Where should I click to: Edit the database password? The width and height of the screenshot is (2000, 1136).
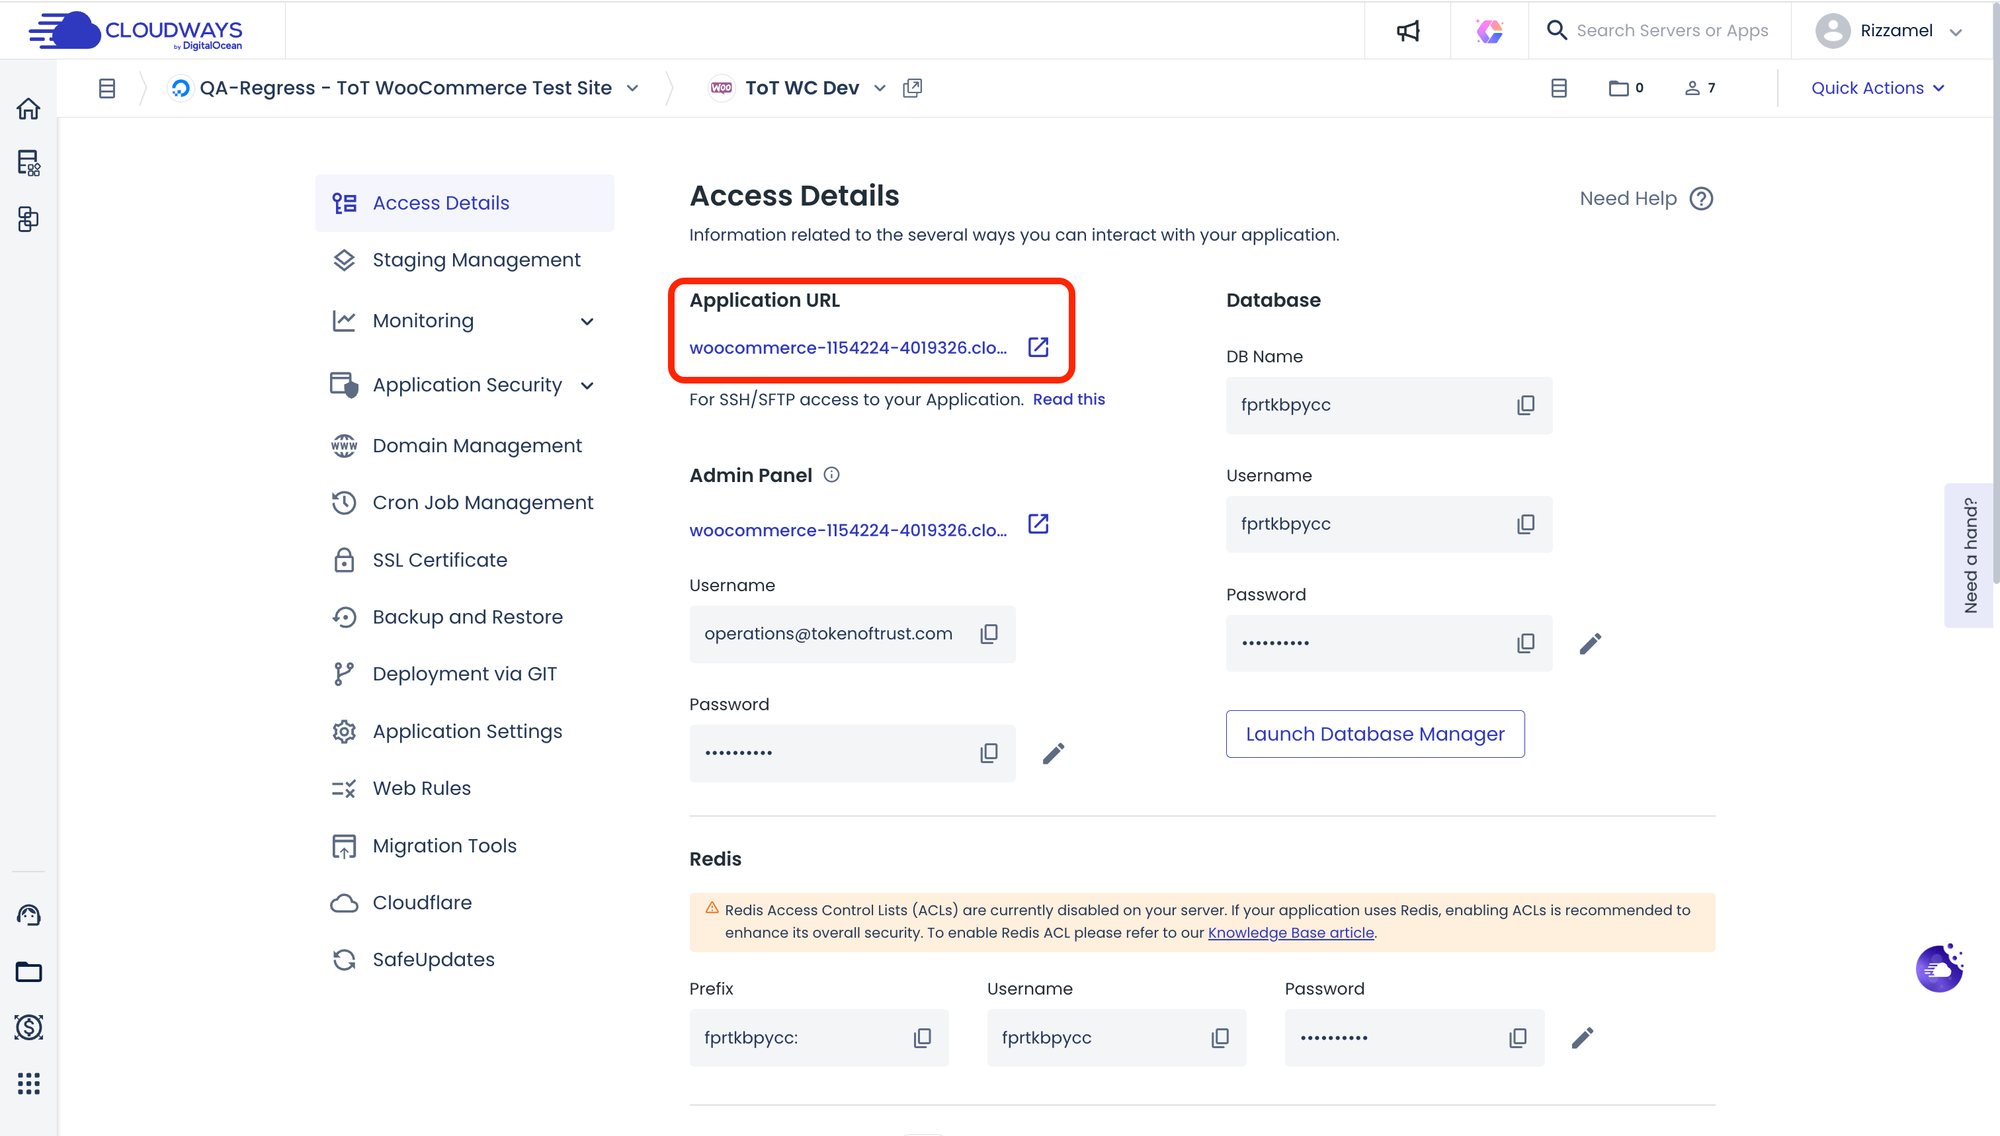[1590, 644]
